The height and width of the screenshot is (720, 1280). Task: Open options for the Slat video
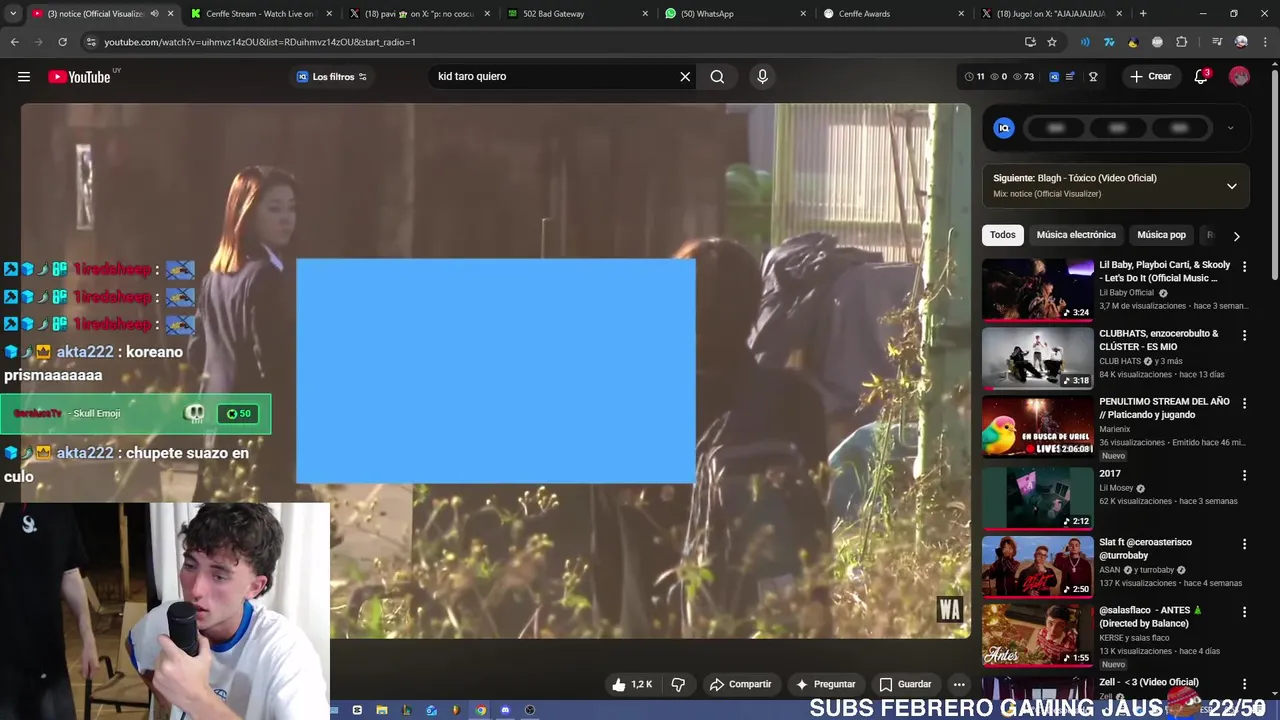(x=1244, y=544)
